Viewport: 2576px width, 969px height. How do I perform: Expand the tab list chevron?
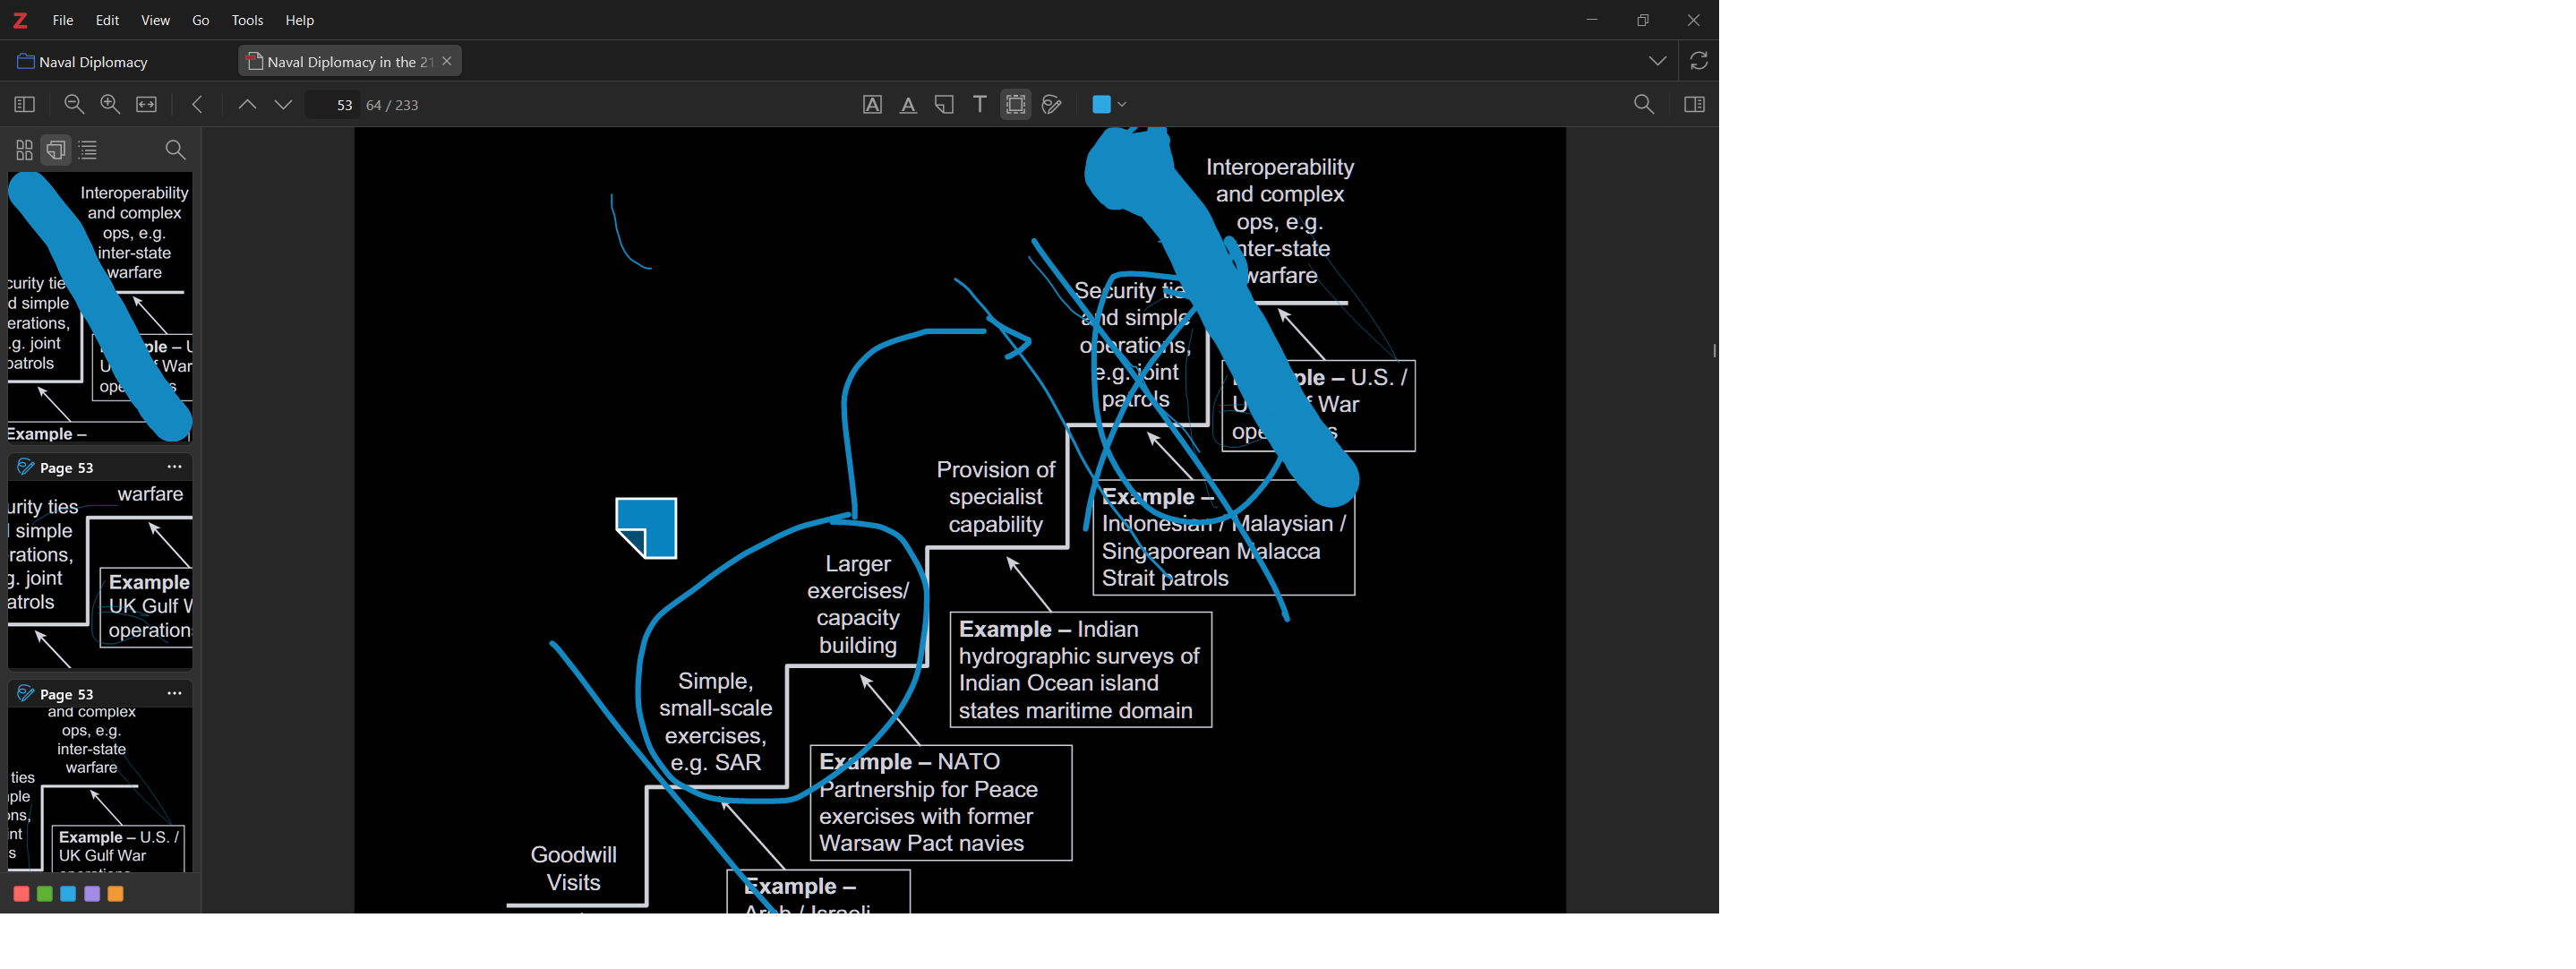(1657, 62)
